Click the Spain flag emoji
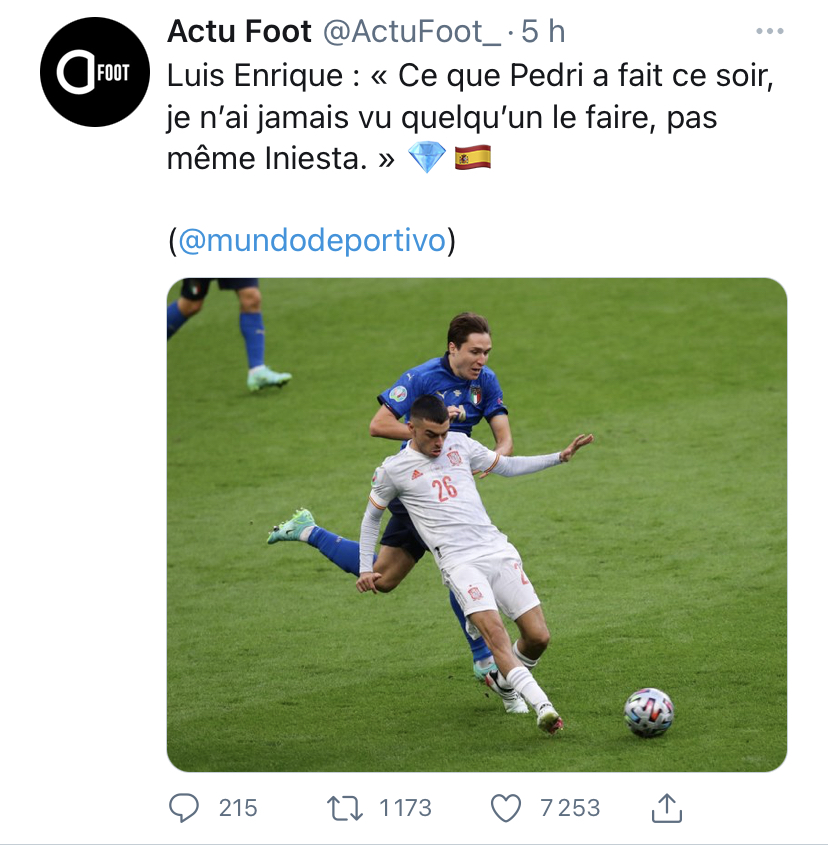Viewport: 828px width, 850px height. [473, 157]
